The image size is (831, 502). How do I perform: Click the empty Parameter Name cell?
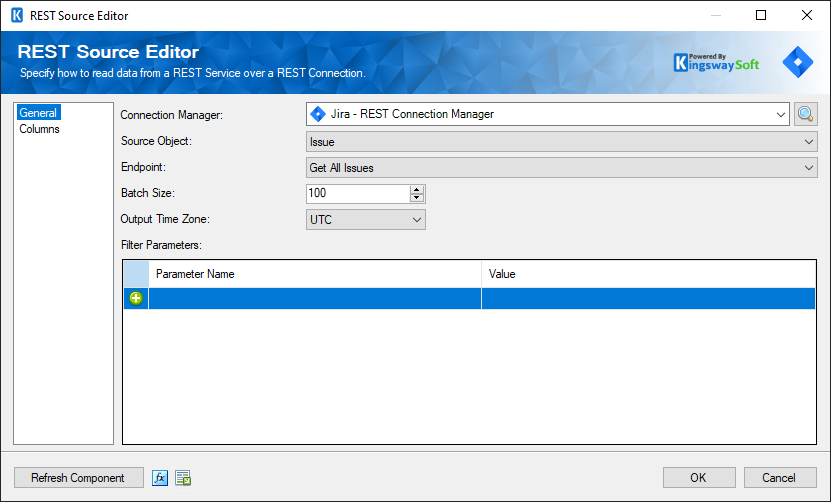(315, 298)
